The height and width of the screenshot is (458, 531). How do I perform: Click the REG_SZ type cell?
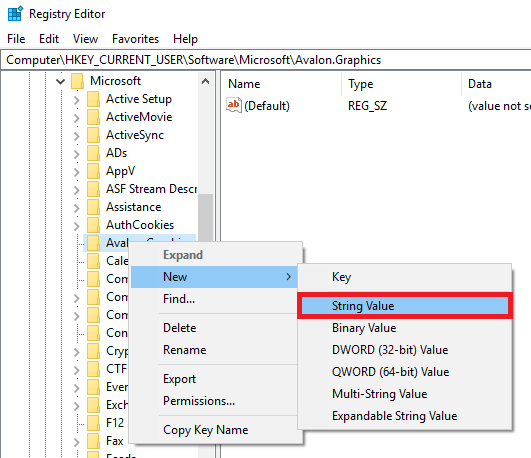[x=367, y=106]
